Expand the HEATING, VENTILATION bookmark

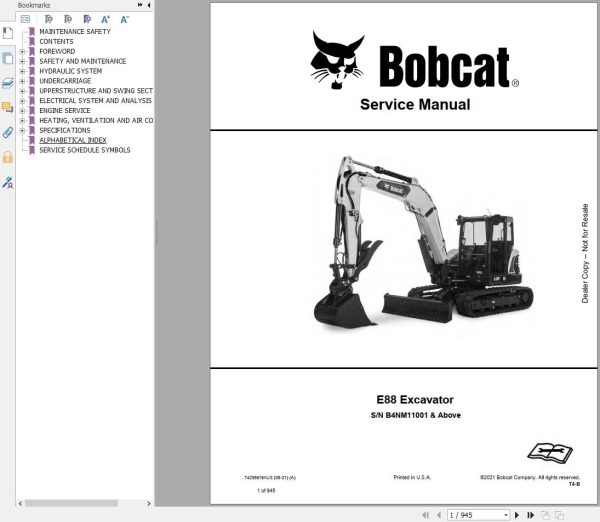tap(22, 121)
